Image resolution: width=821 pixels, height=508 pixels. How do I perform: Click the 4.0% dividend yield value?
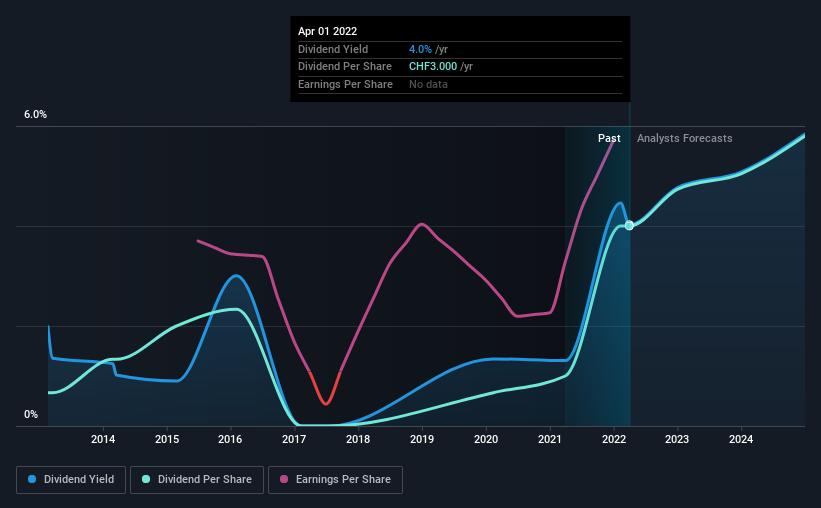click(x=420, y=49)
